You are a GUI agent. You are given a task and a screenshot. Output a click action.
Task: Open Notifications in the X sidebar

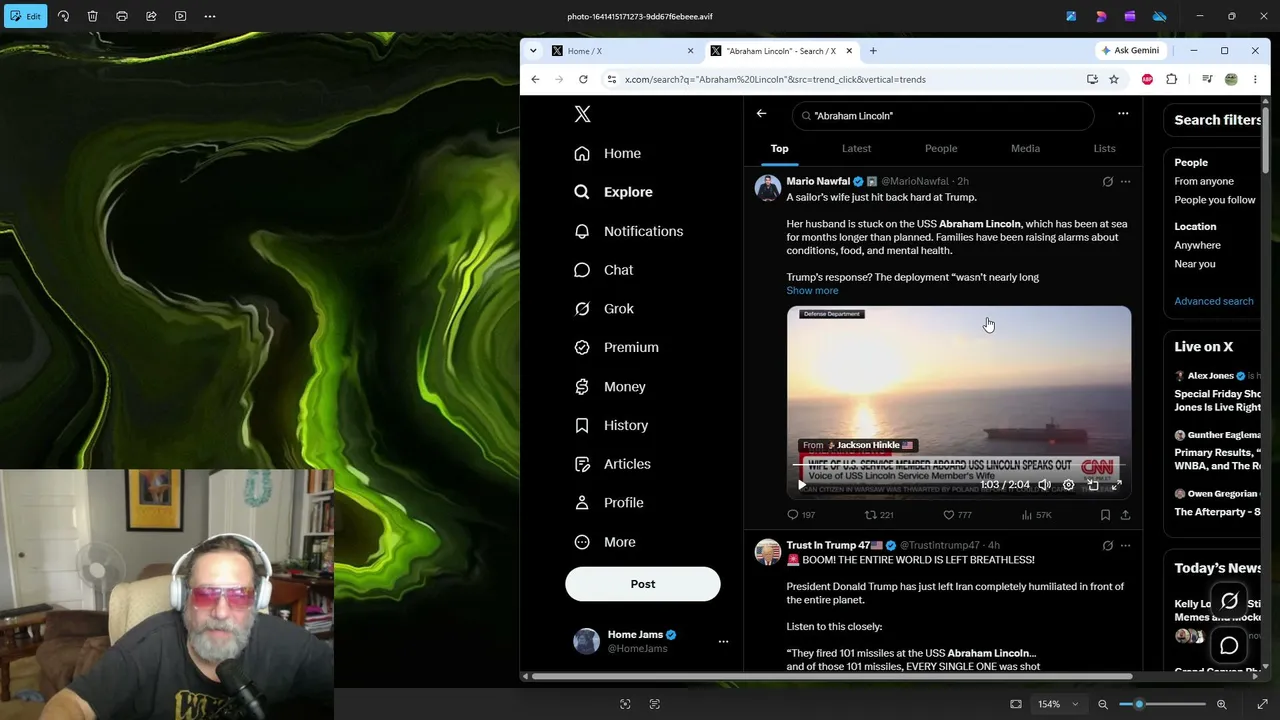click(x=628, y=231)
